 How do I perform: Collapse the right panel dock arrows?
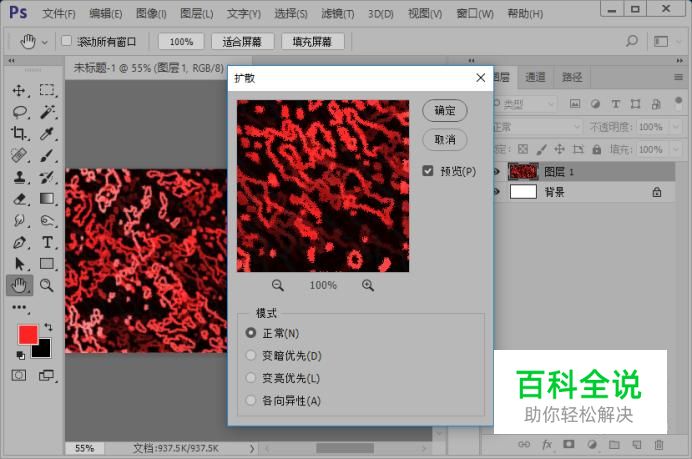tap(679, 60)
